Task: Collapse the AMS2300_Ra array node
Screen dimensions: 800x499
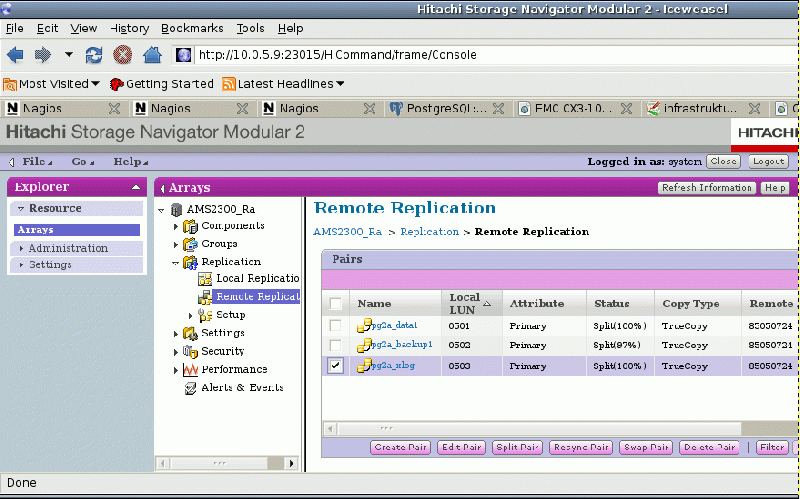Action: coord(161,210)
